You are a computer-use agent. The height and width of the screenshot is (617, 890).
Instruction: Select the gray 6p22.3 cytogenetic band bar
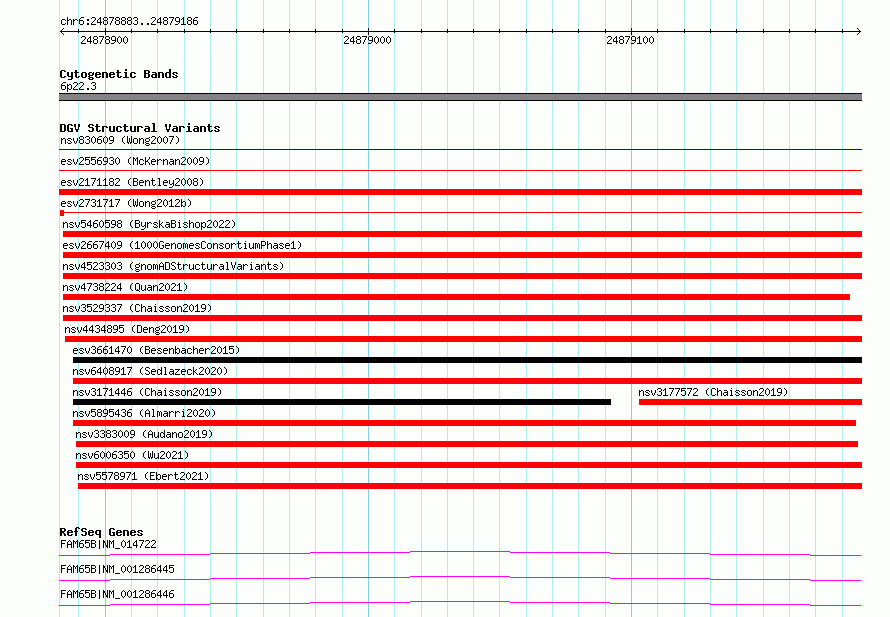click(x=461, y=97)
